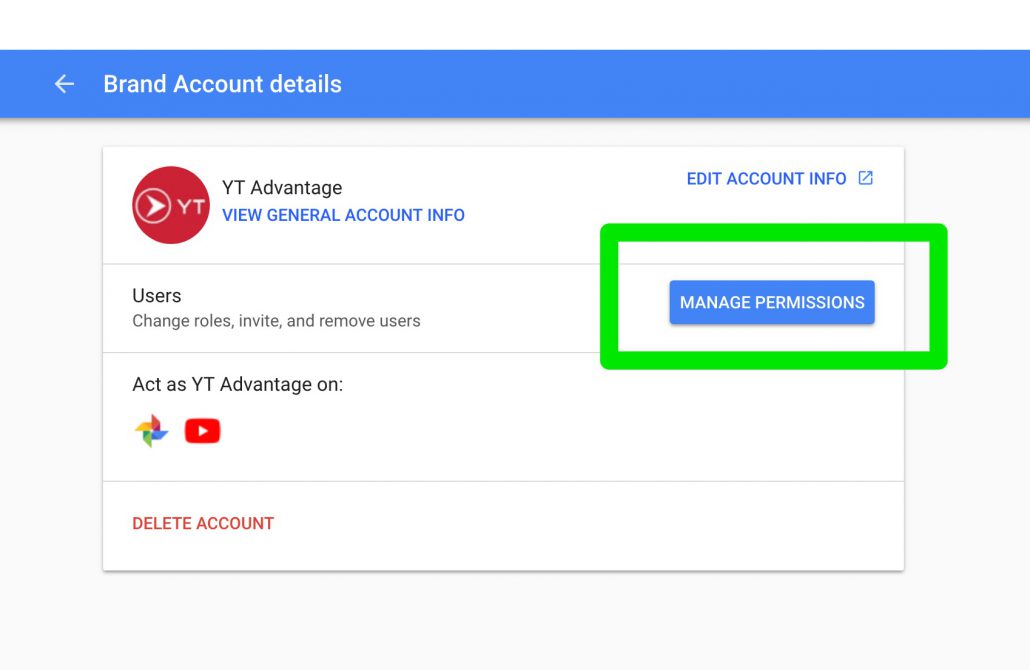Open Edit Account Info link
This screenshot has height=670, width=1030.
click(766, 179)
